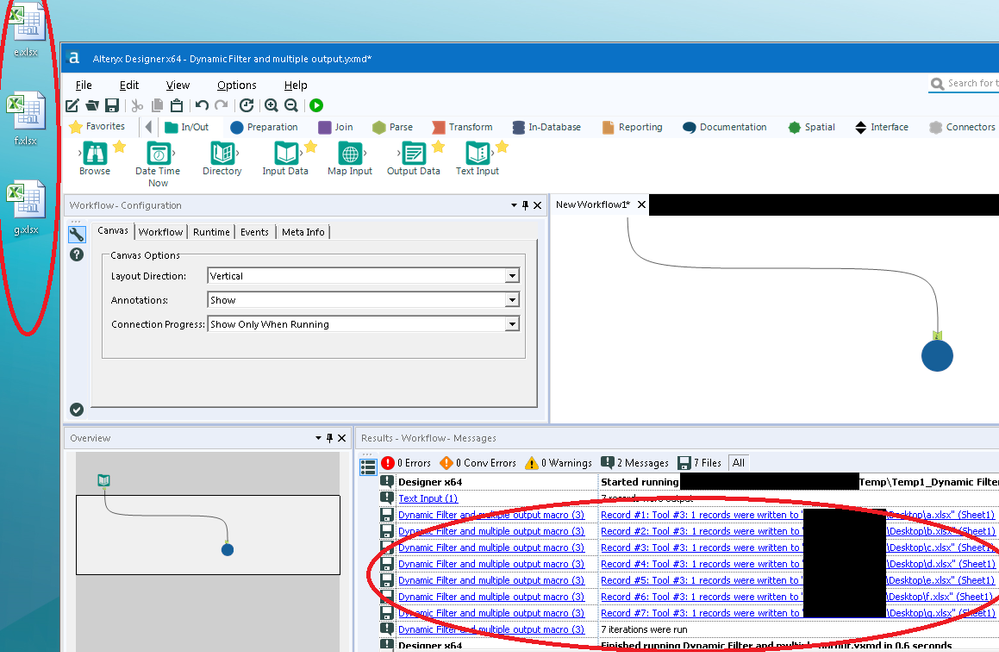Click the blue macro node on the canvas
Screen dimensions: 999x652
tap(937, 356)
